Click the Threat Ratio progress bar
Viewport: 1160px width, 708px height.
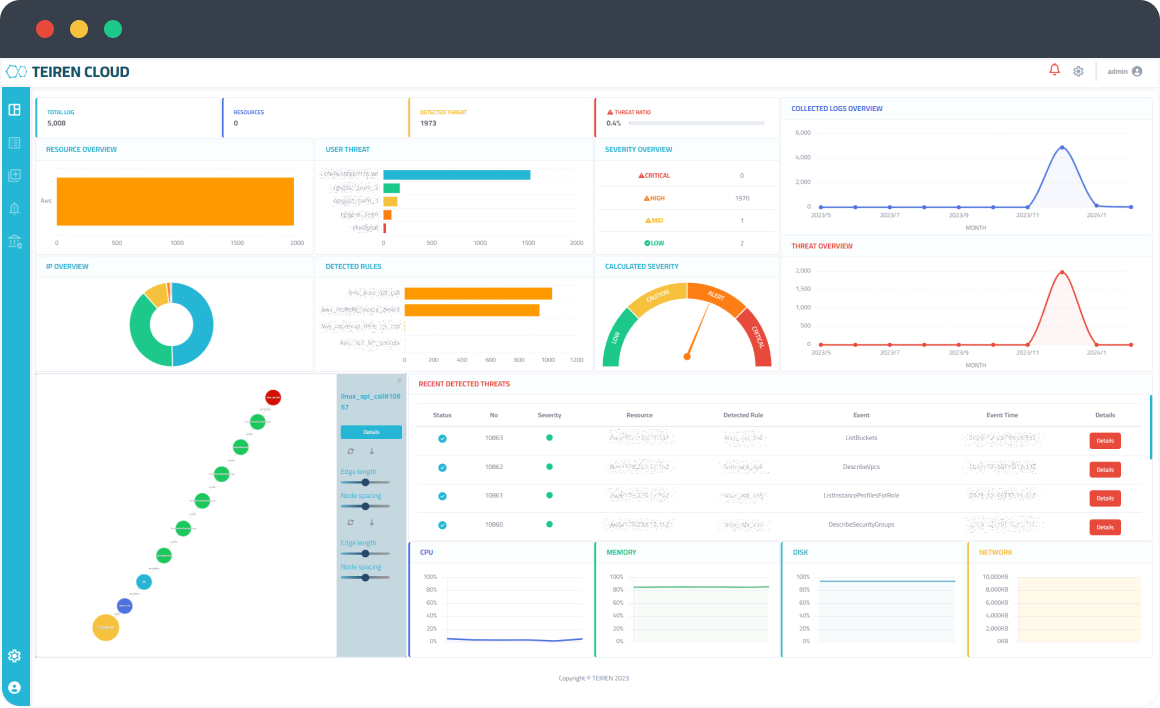pyautogui.click(x=697, y=124)
